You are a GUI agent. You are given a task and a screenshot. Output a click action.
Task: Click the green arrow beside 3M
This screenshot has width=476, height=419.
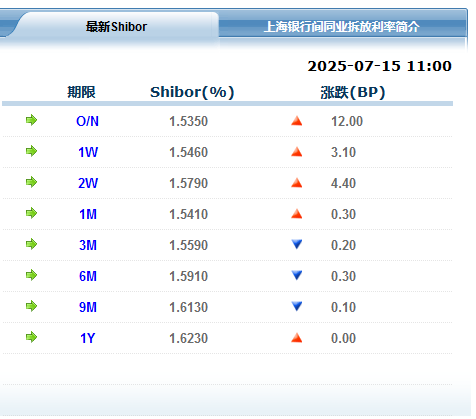(x=31, y=244)
